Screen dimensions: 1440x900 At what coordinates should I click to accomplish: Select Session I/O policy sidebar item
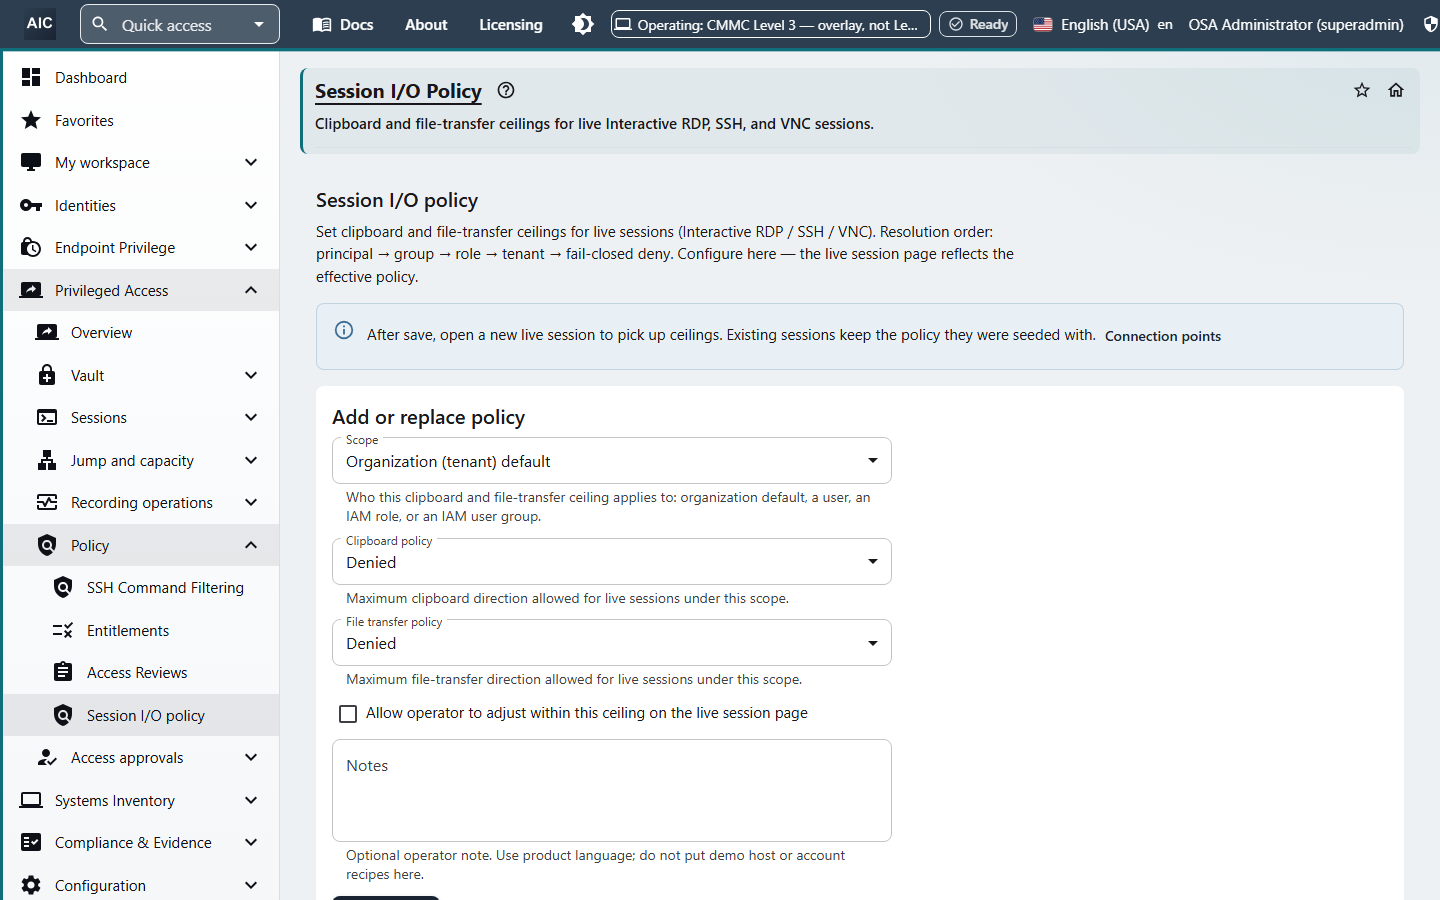tap(141, 715)
